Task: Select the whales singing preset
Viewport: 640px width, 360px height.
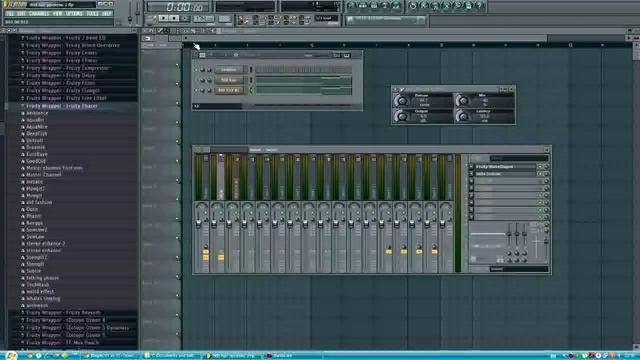Action: pos(43,298)
